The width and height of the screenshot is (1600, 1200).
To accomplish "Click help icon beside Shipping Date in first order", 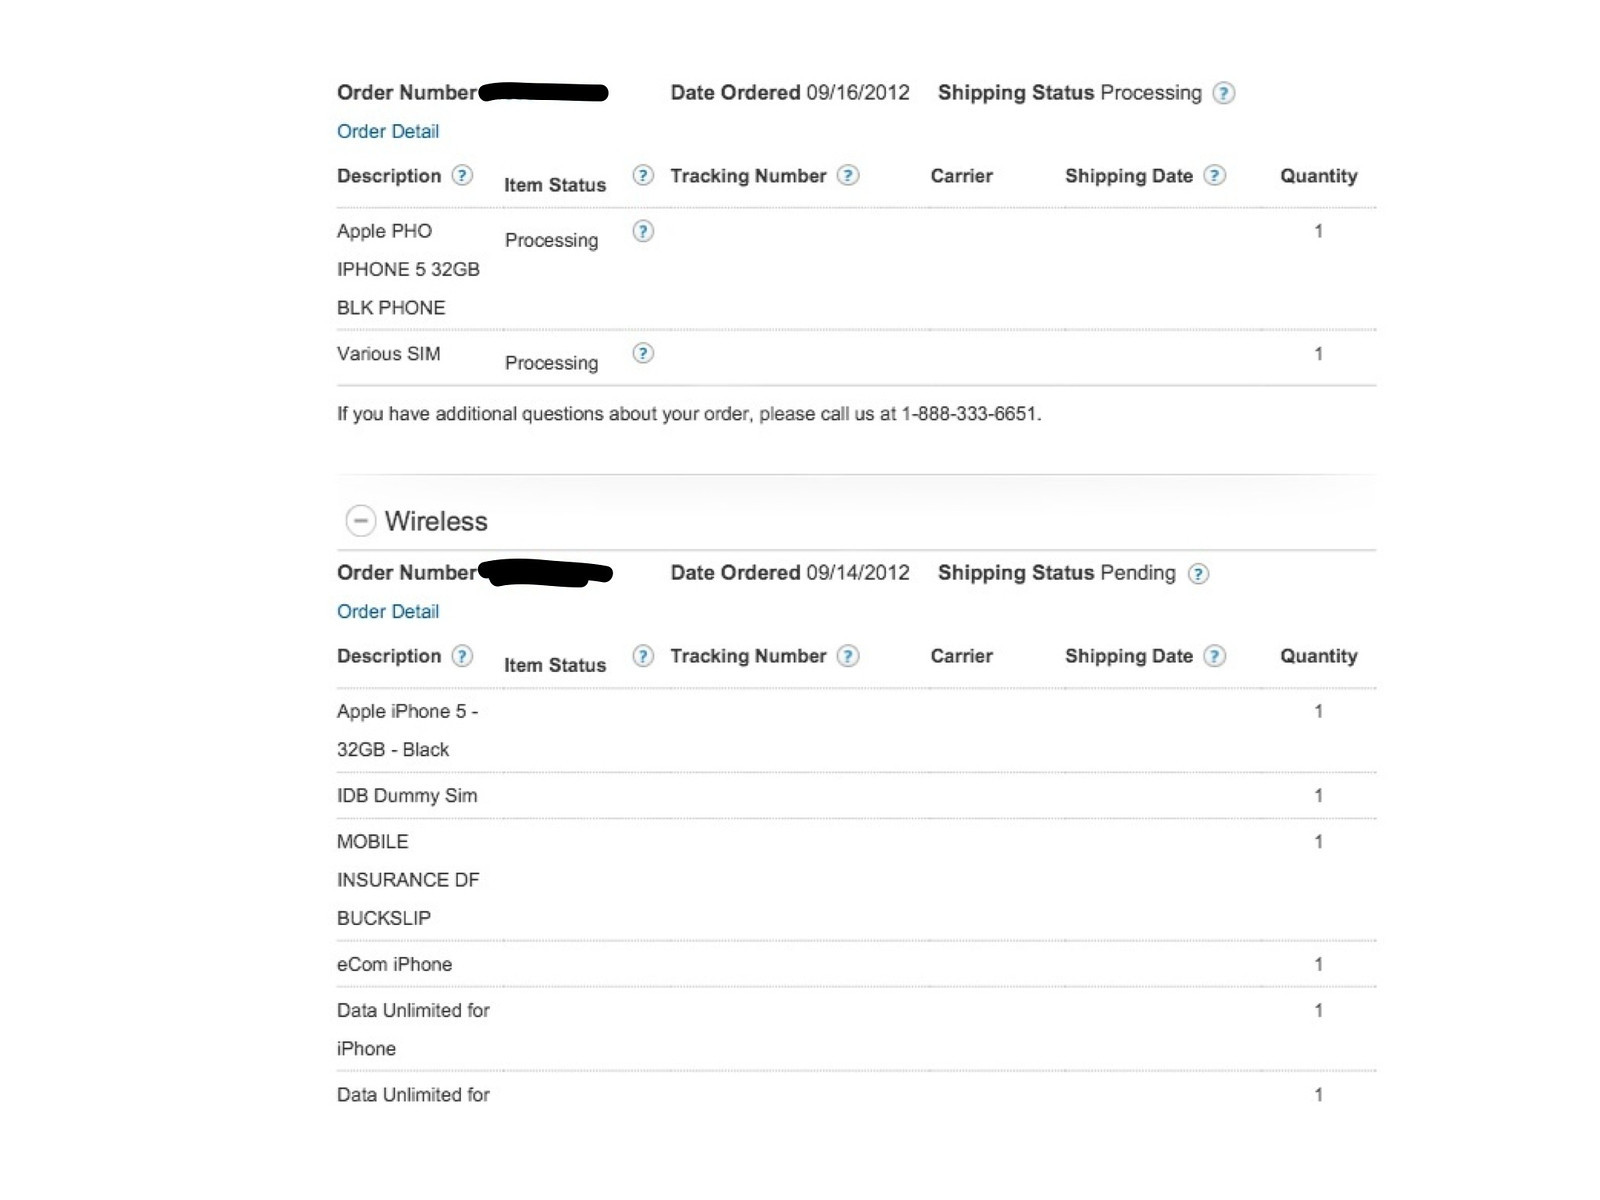I will point(1214,175).
